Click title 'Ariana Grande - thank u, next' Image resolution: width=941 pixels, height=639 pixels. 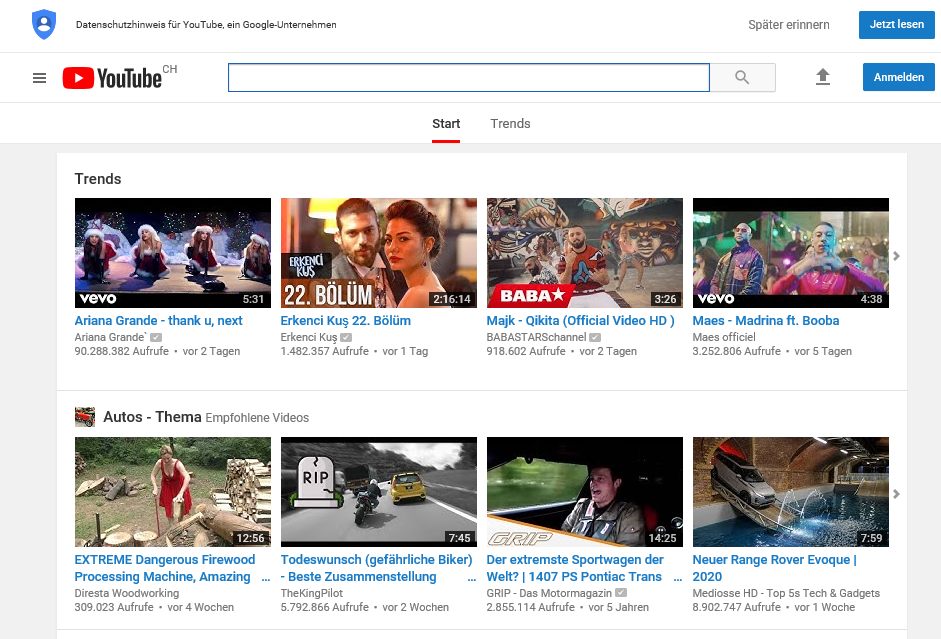pyautogui.click(x=158, y=320)
